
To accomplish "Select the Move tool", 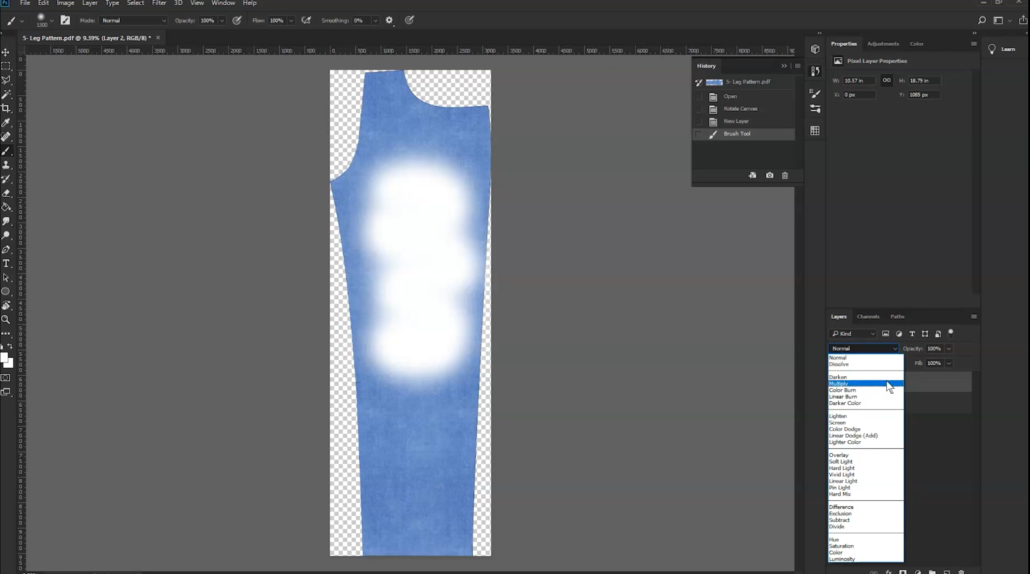I will (6, 52).
